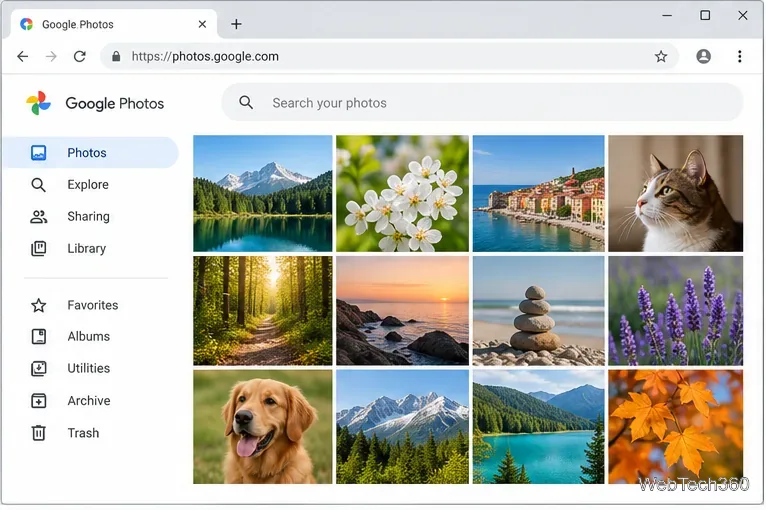
Task: Open the white blossom flowers photo
Action: pyautogui.click(x=403, y=193)
